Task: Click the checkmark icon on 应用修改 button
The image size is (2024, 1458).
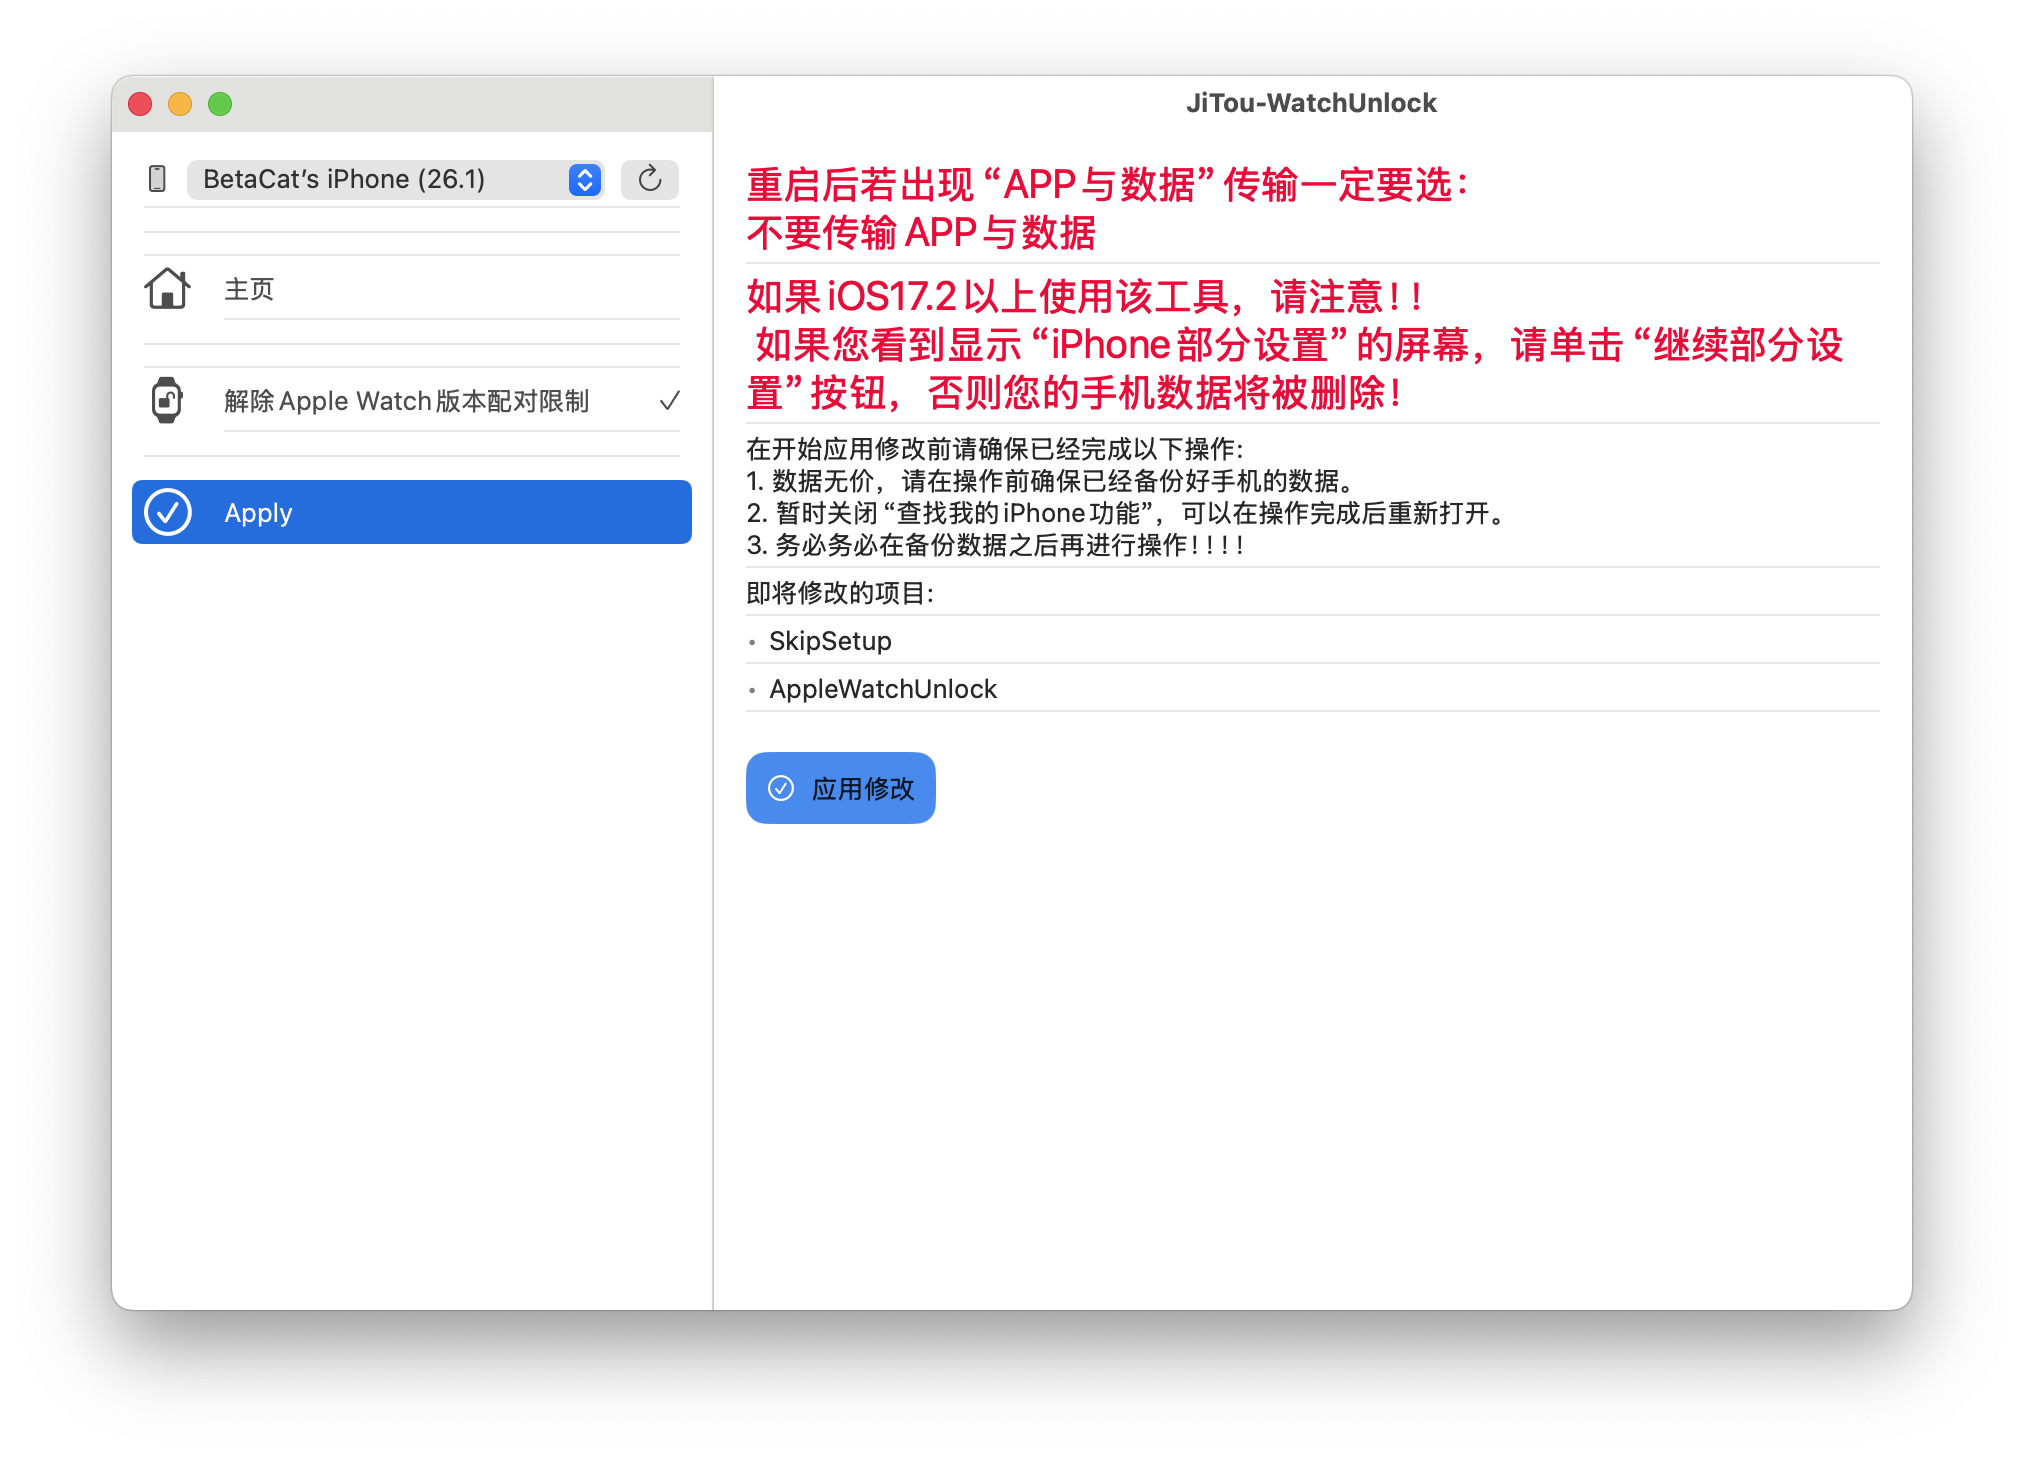Action: [x=782, y=788]
